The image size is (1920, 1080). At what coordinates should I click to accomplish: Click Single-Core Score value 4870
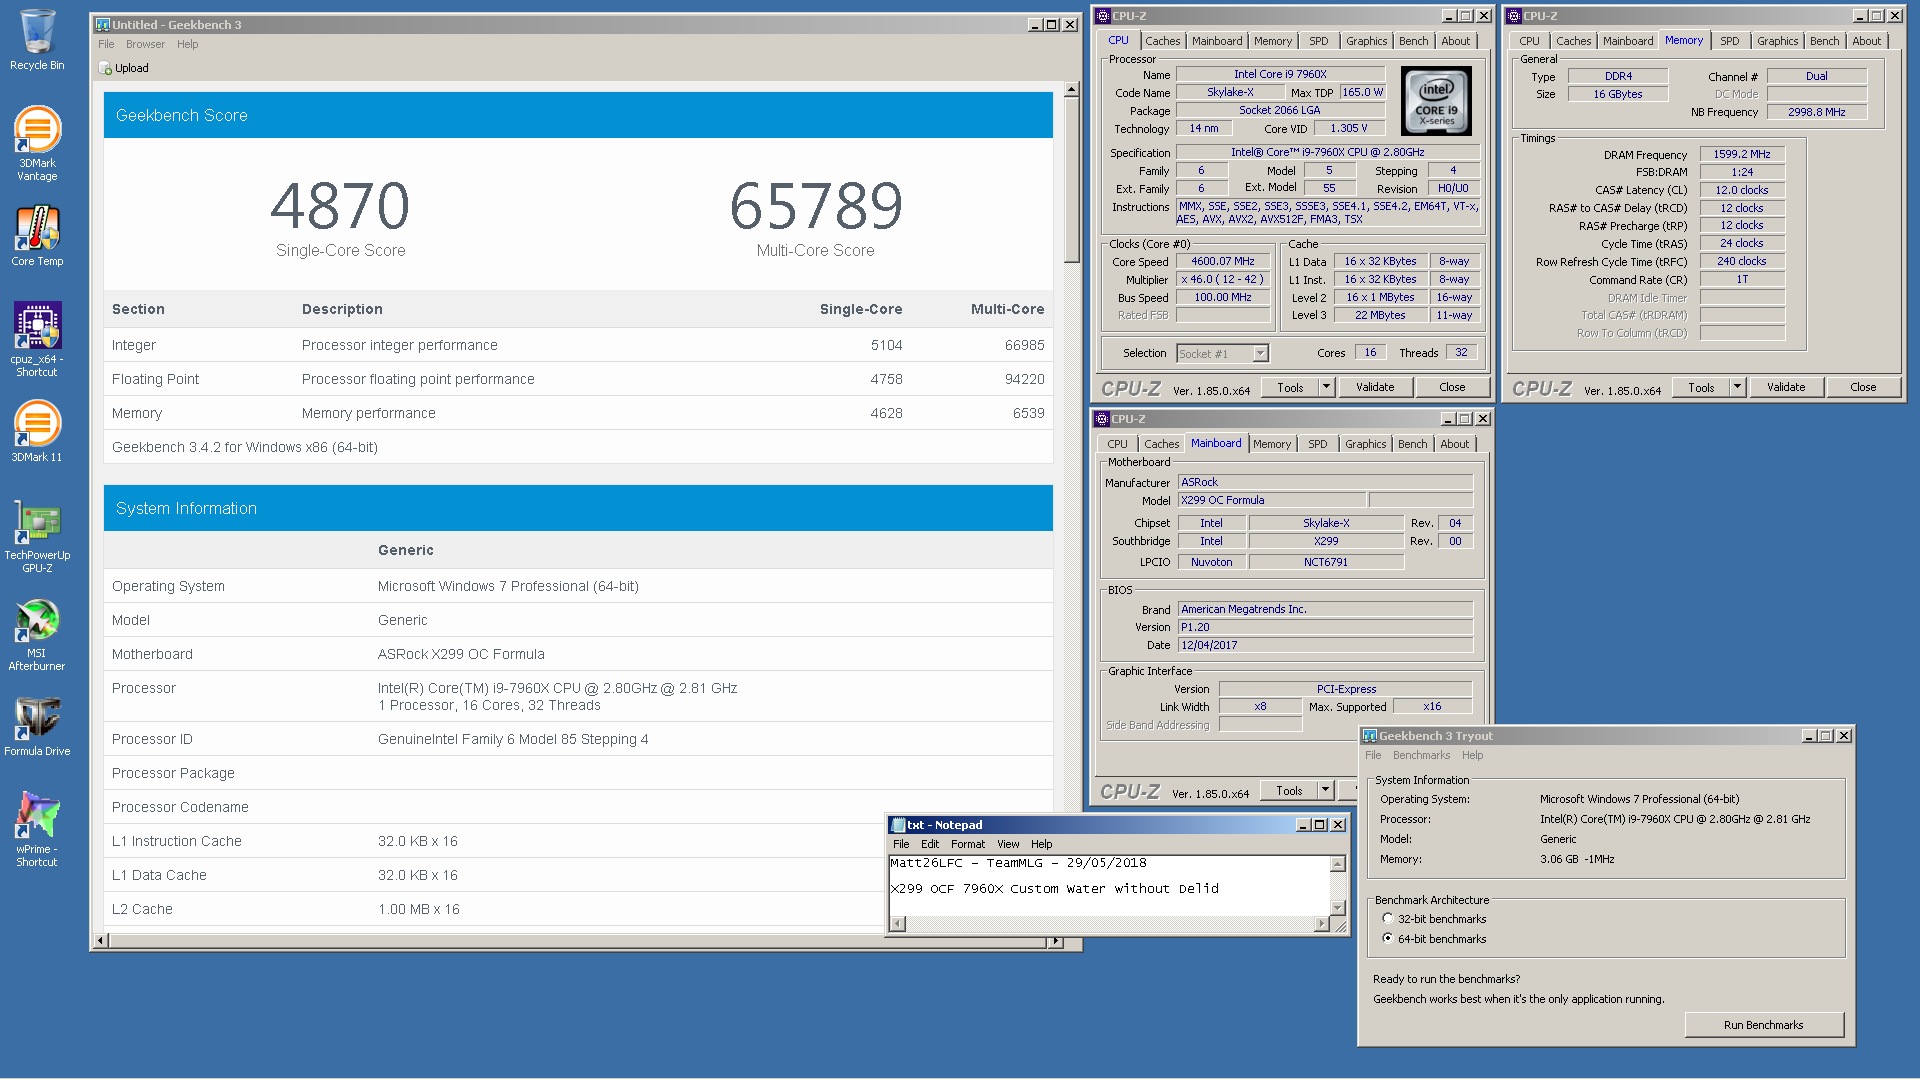point(340,206)
